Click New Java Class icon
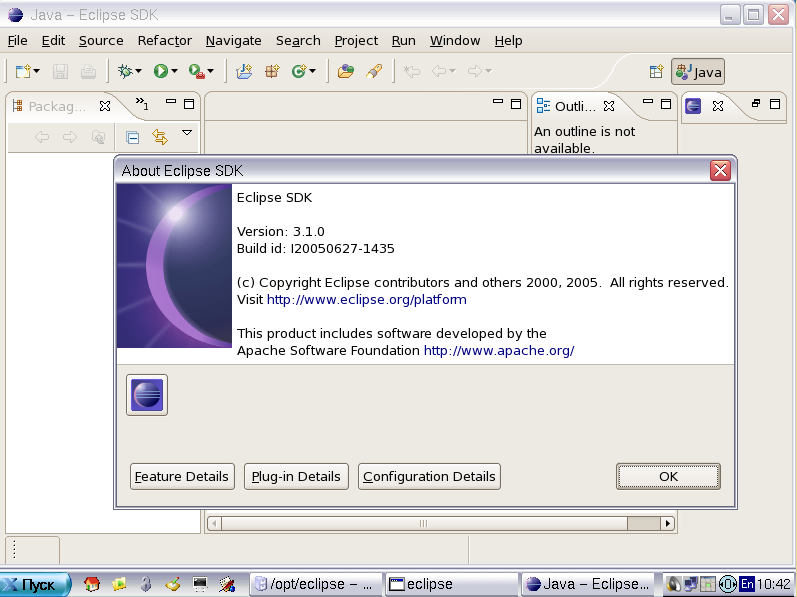 pyautogui.click(x=299, y=71)
